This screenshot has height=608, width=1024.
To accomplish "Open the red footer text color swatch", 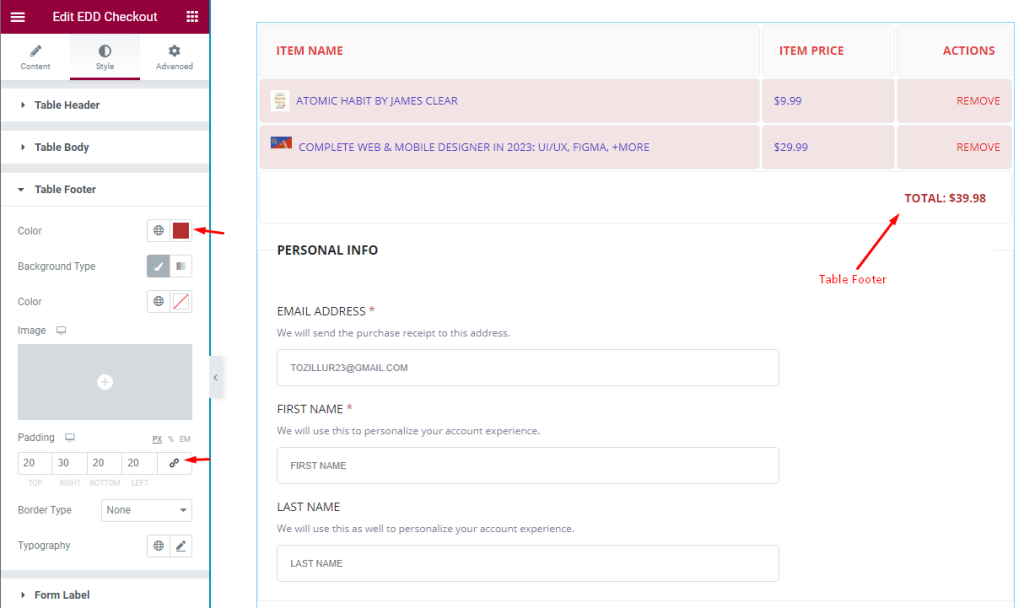I will 181,231.
